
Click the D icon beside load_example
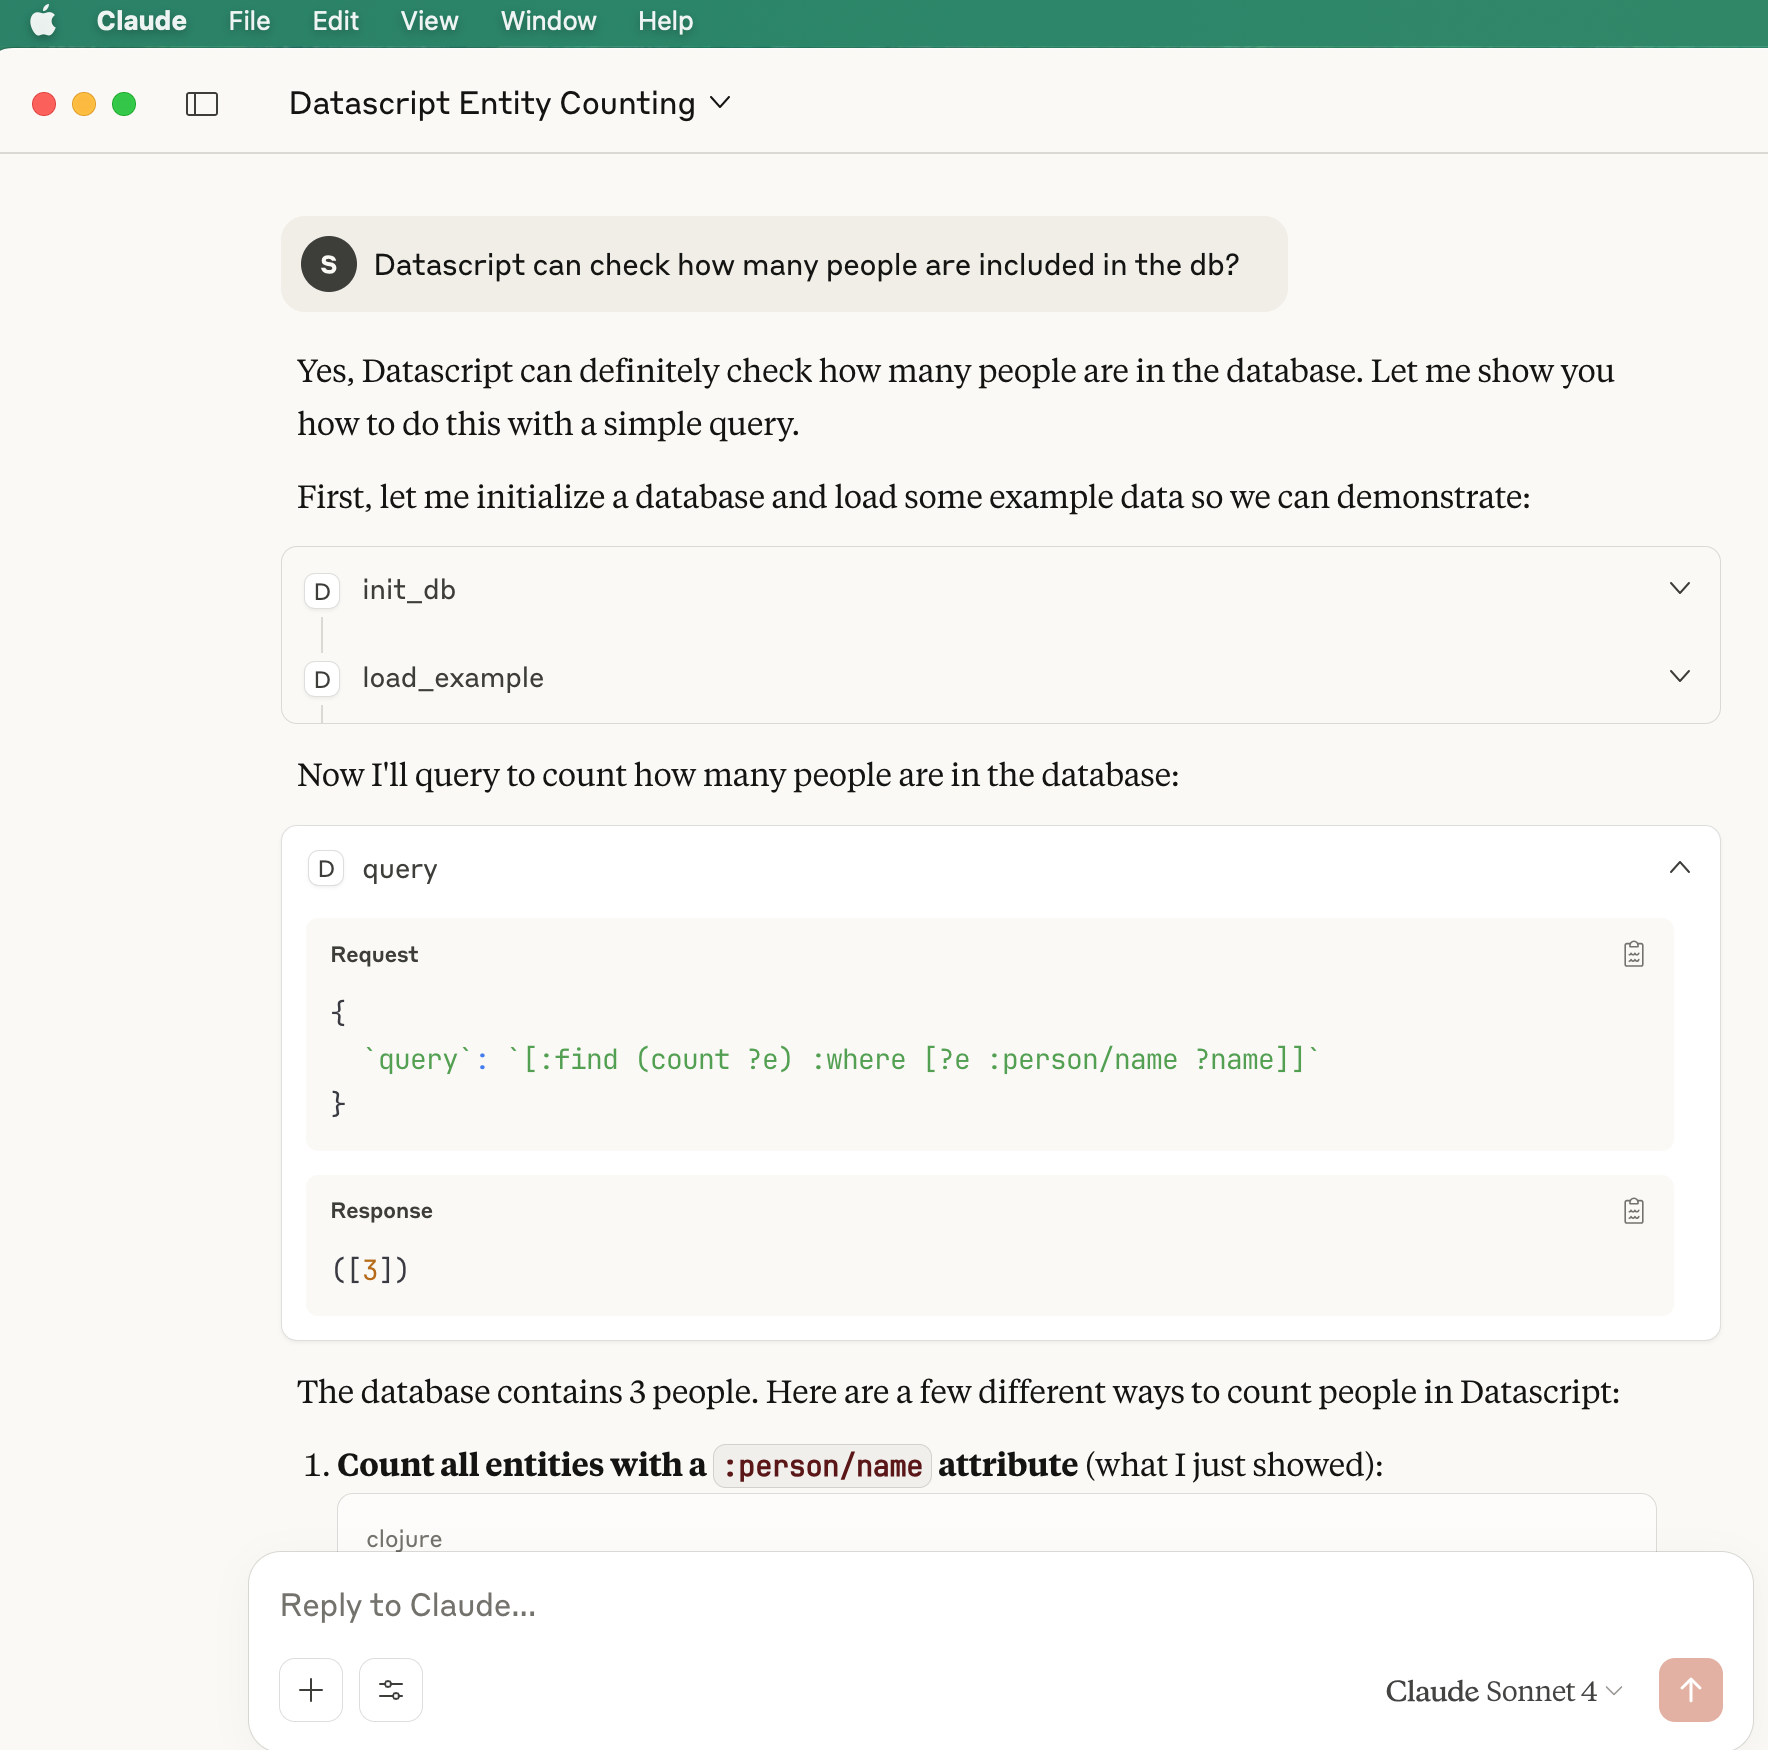(x=322, y=679)
